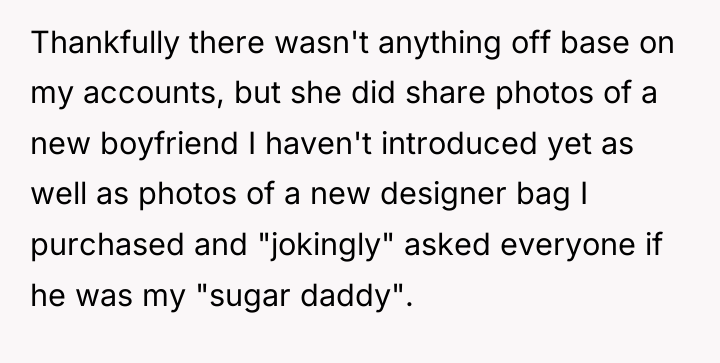Click the word "designer"

(x=443, y=195)
